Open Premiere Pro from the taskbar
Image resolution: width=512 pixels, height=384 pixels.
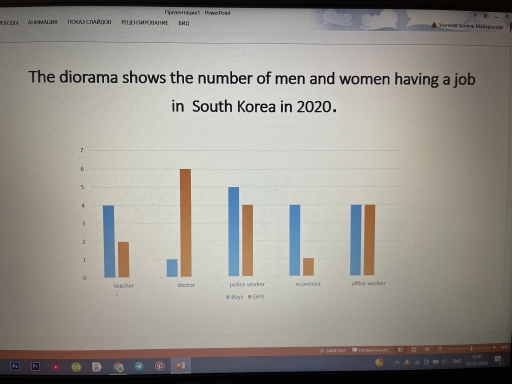(35, 367)
